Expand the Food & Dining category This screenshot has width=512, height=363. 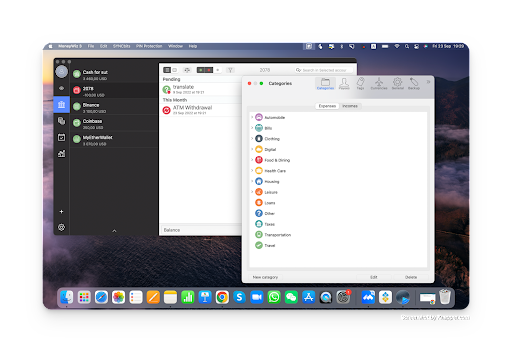[252, 160]
